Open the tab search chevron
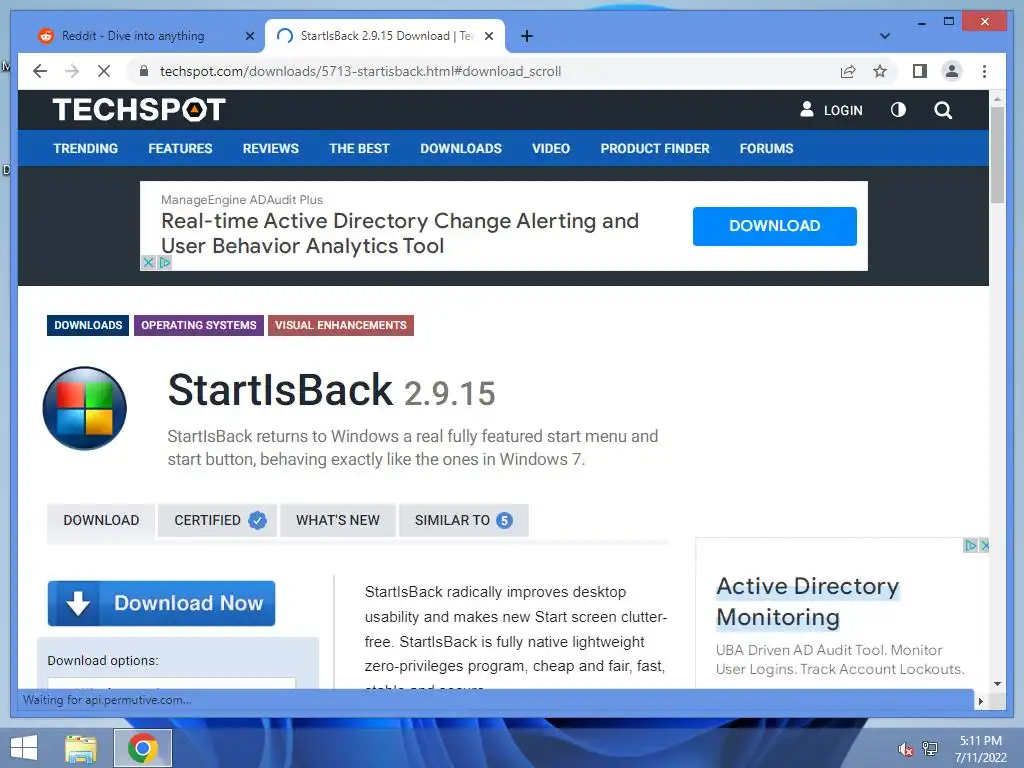Viewport: 1024px width, 768px height. point(885,36)
